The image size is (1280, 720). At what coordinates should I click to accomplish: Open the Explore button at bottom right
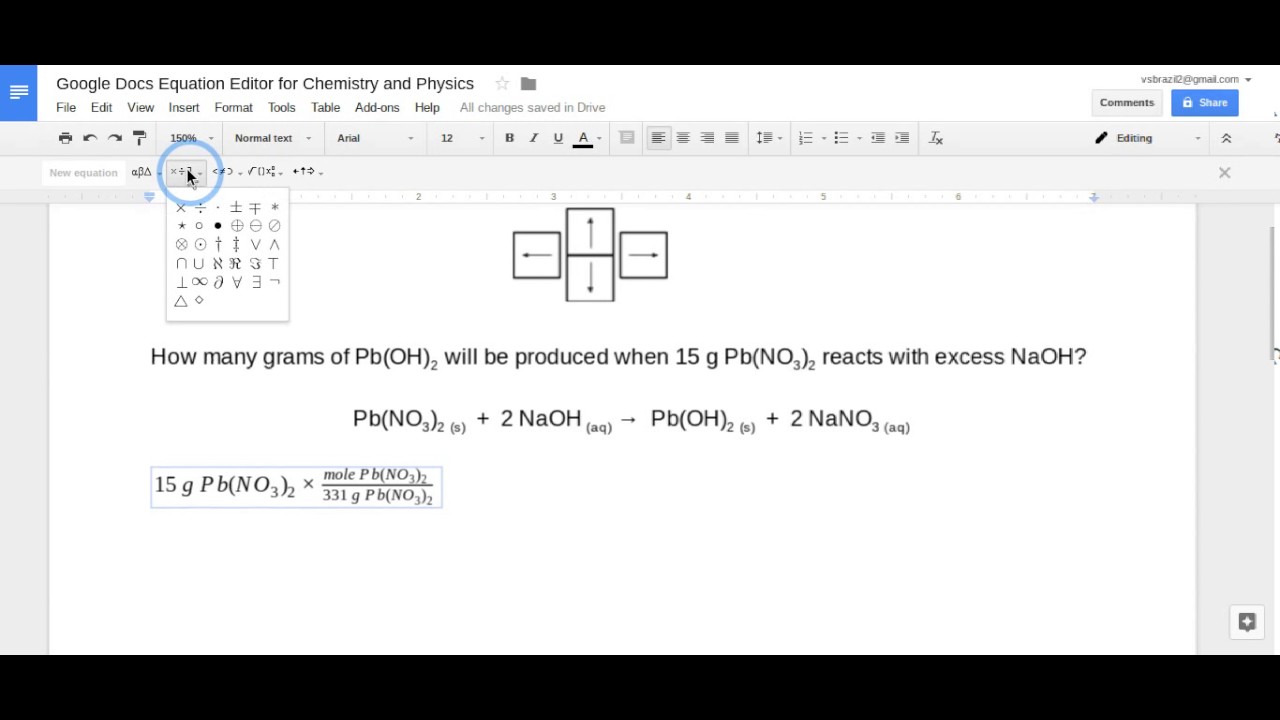pyautogui.click(x=1247, y=622)
